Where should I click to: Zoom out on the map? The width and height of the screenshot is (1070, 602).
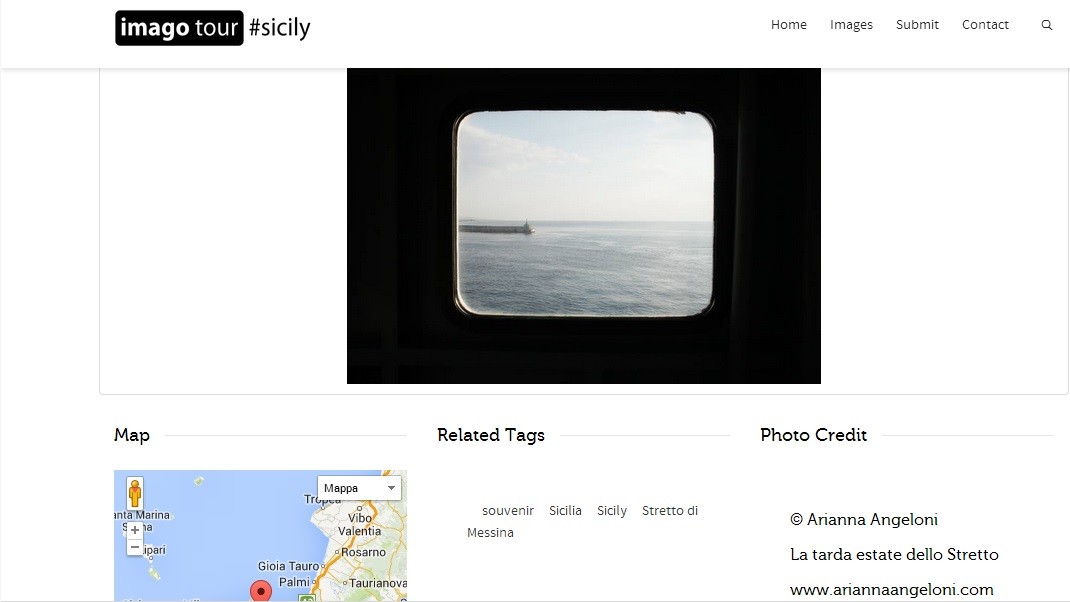click(135, 547)
